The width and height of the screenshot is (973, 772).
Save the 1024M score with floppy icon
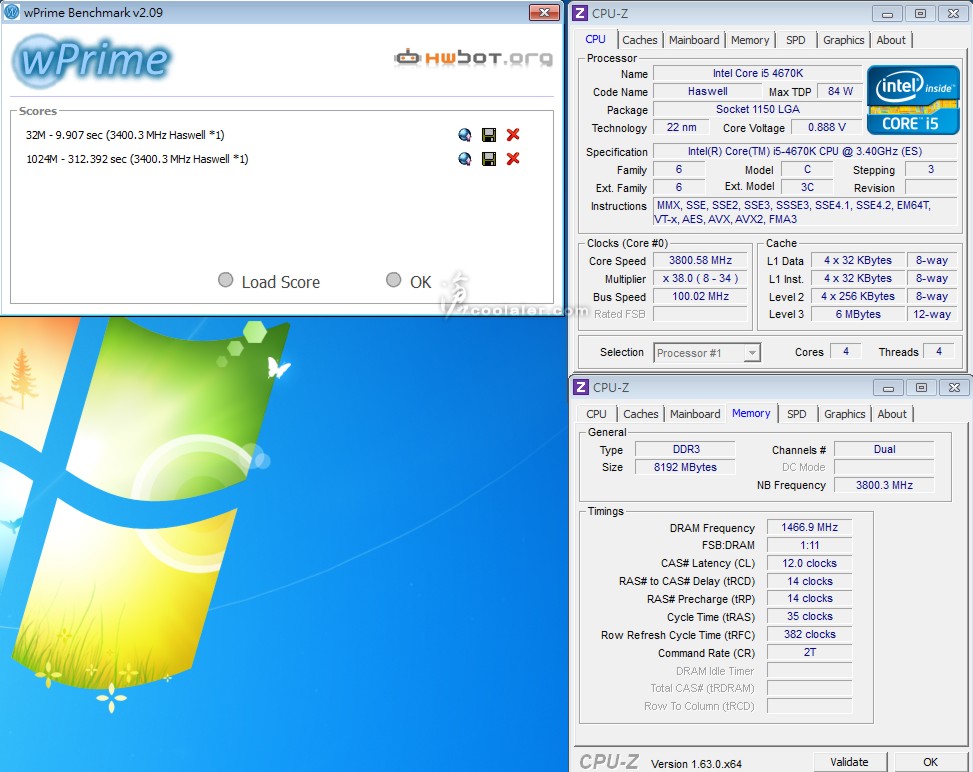[x=489, y=159]
